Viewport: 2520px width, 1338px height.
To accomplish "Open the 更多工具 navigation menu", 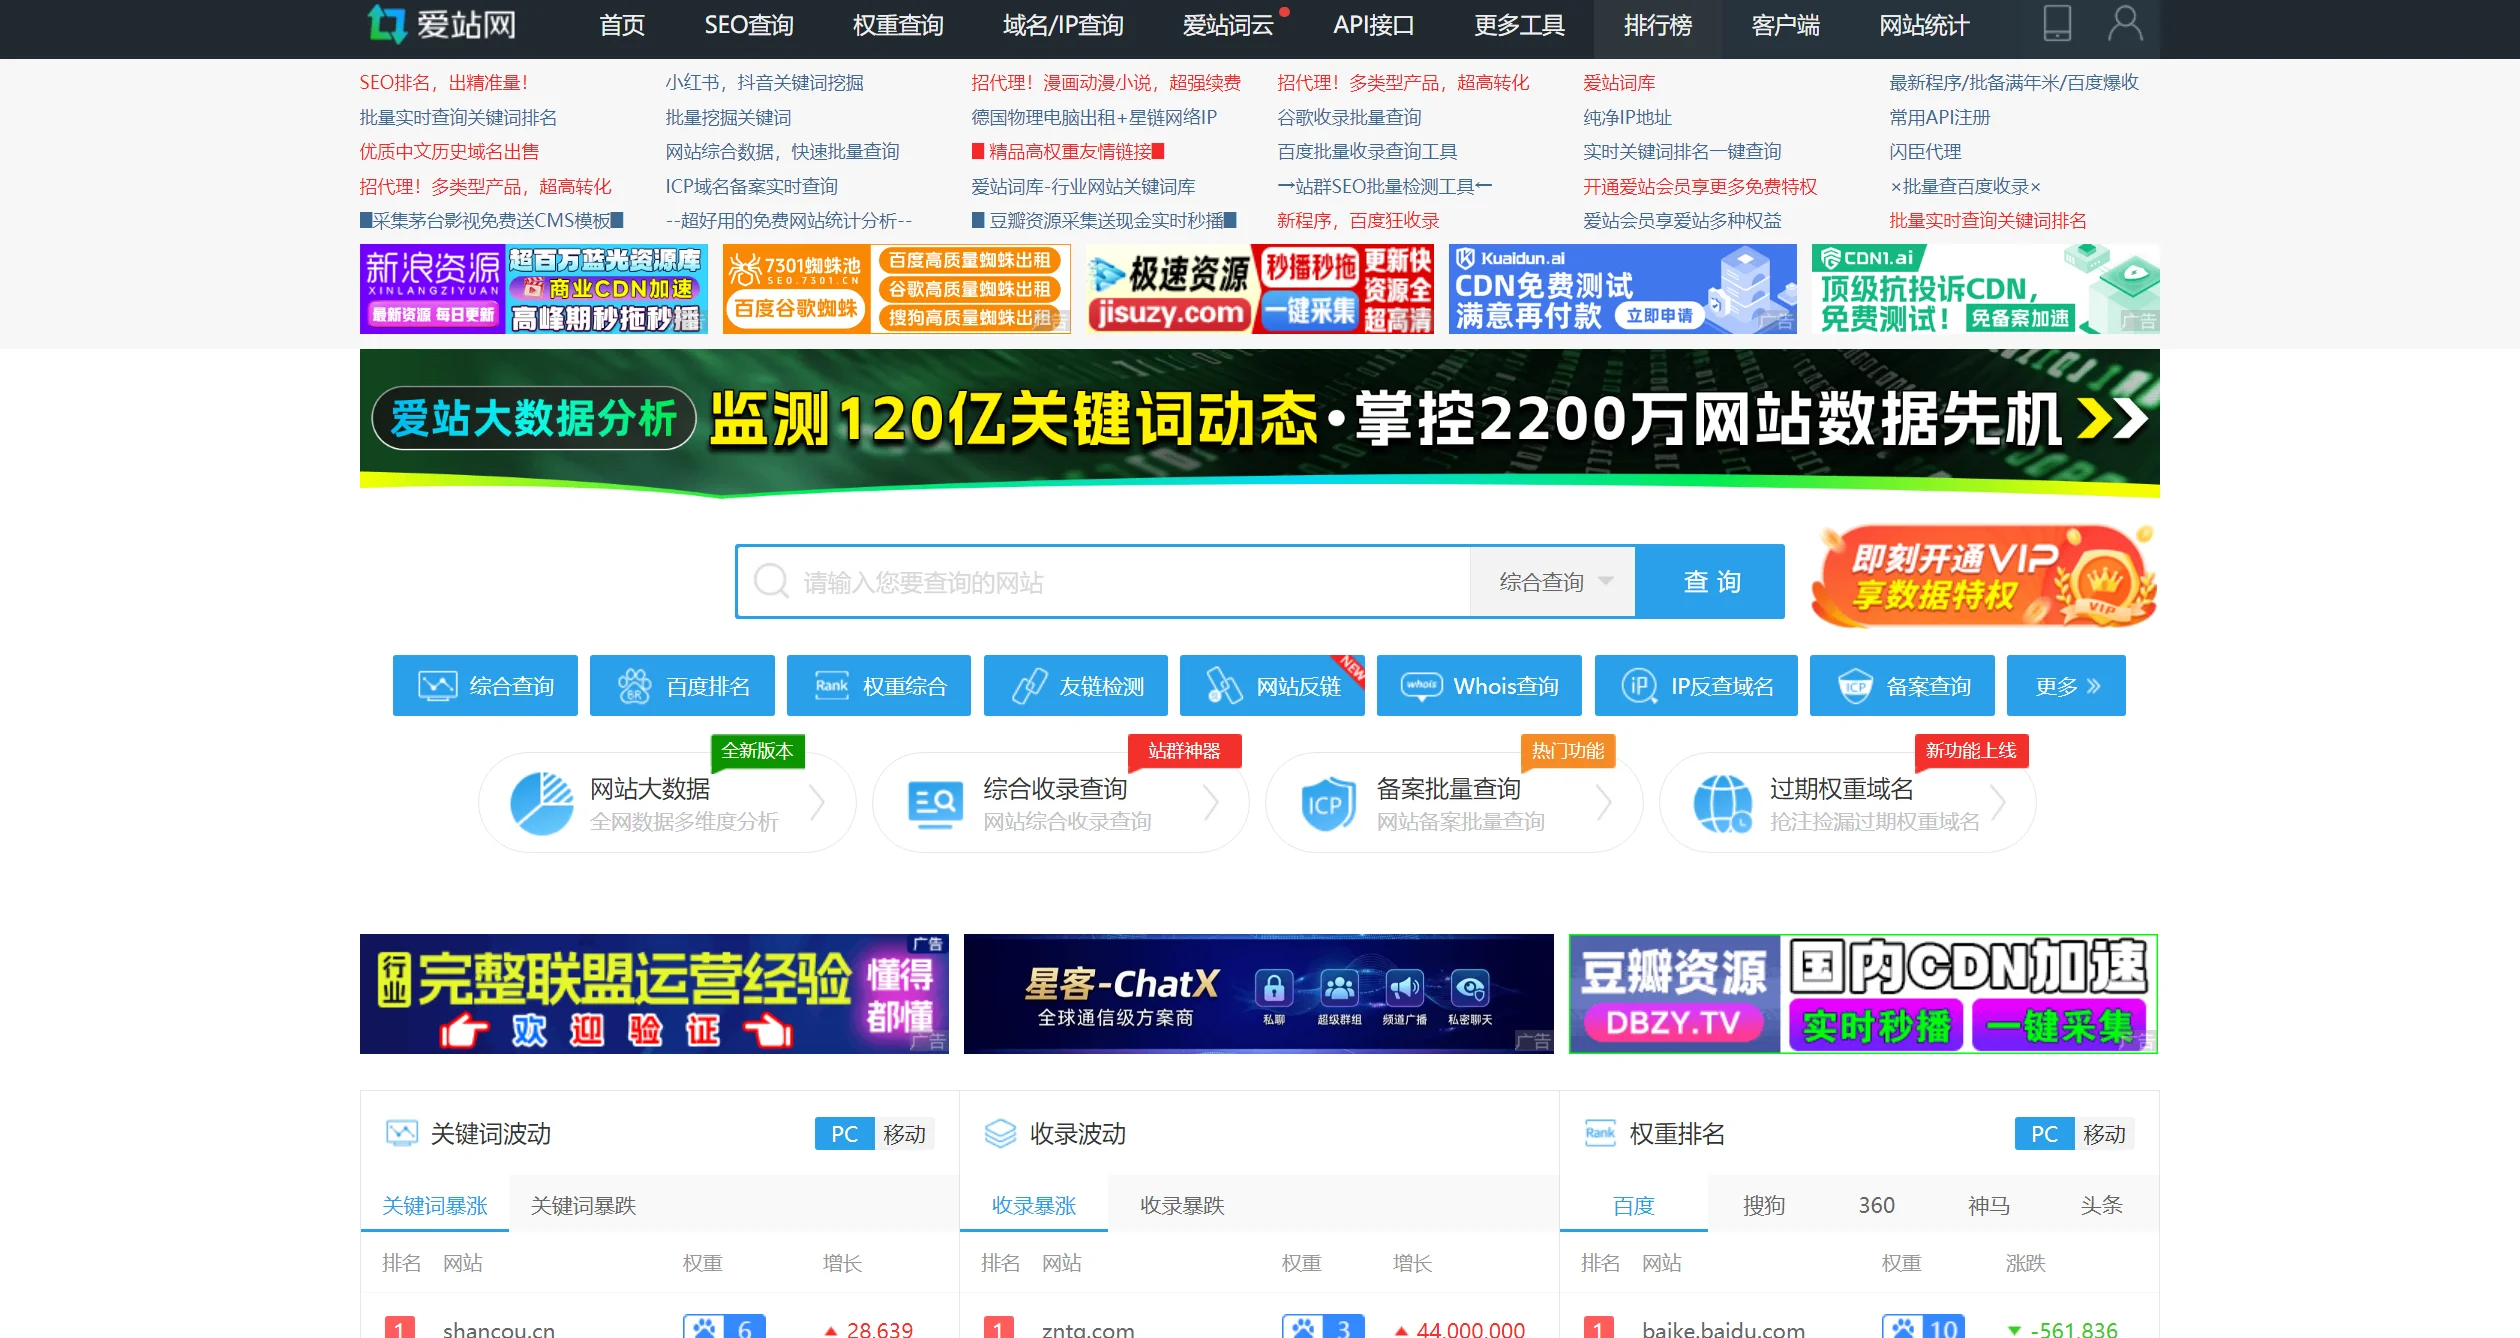I will (x=1518, y=26).
